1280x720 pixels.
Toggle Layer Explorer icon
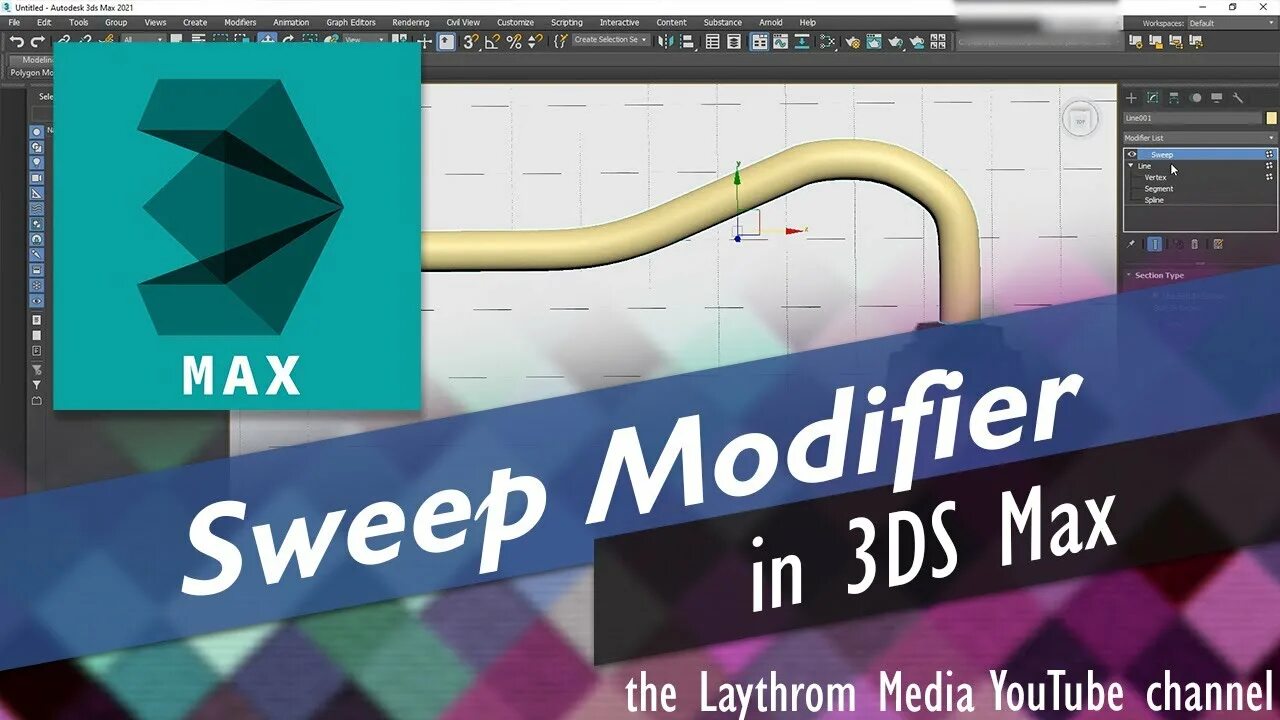734,41
